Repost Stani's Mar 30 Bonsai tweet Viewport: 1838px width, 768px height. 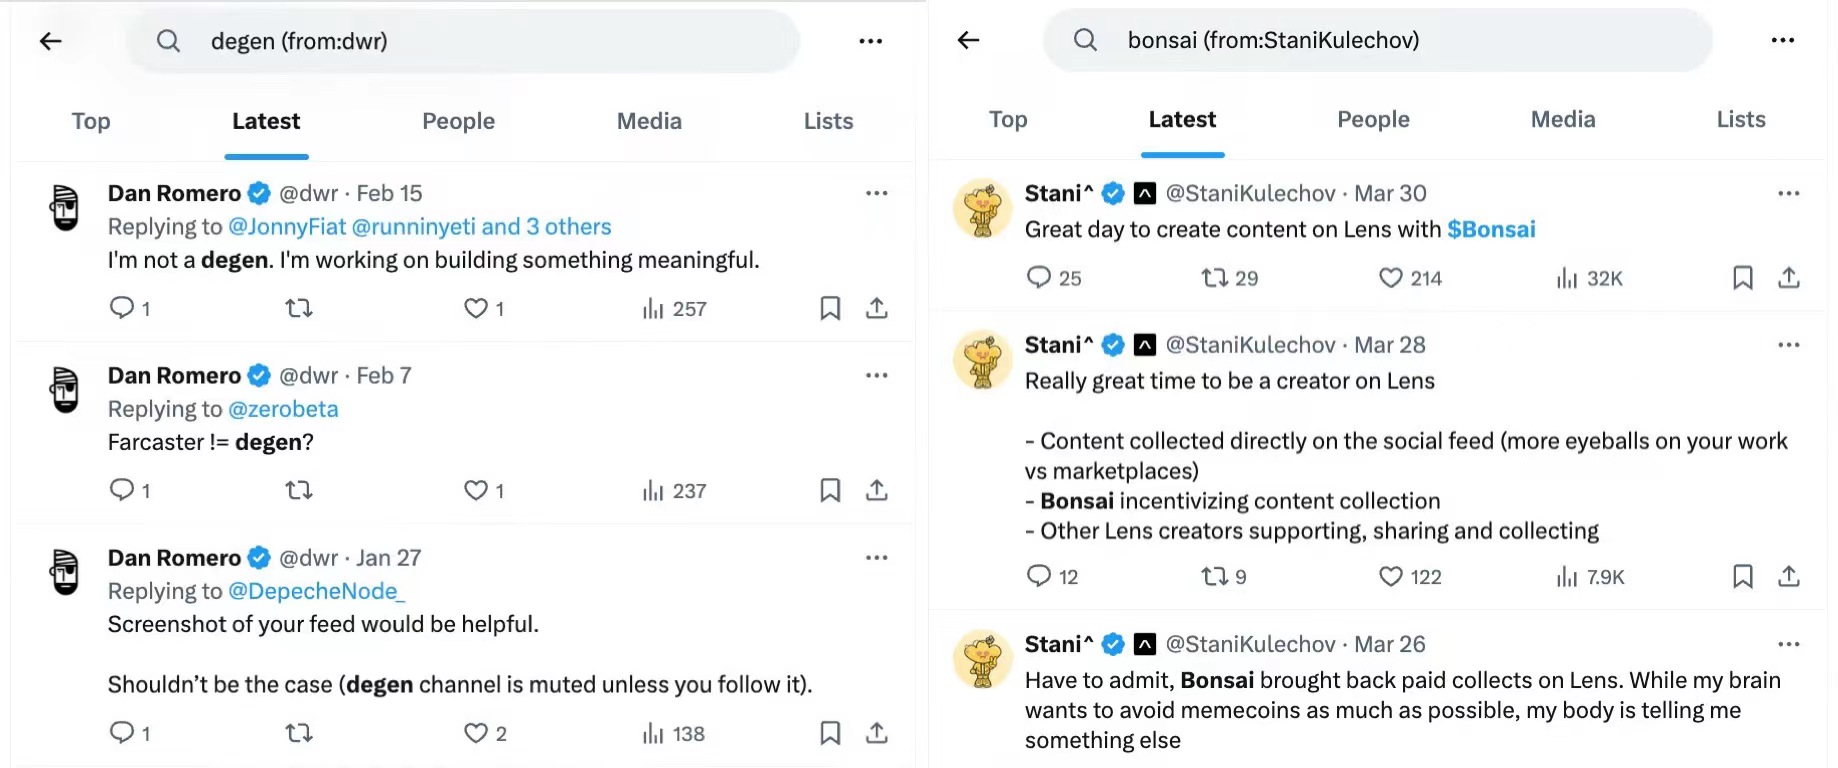pyautogui.click(x=1215, y=278)
